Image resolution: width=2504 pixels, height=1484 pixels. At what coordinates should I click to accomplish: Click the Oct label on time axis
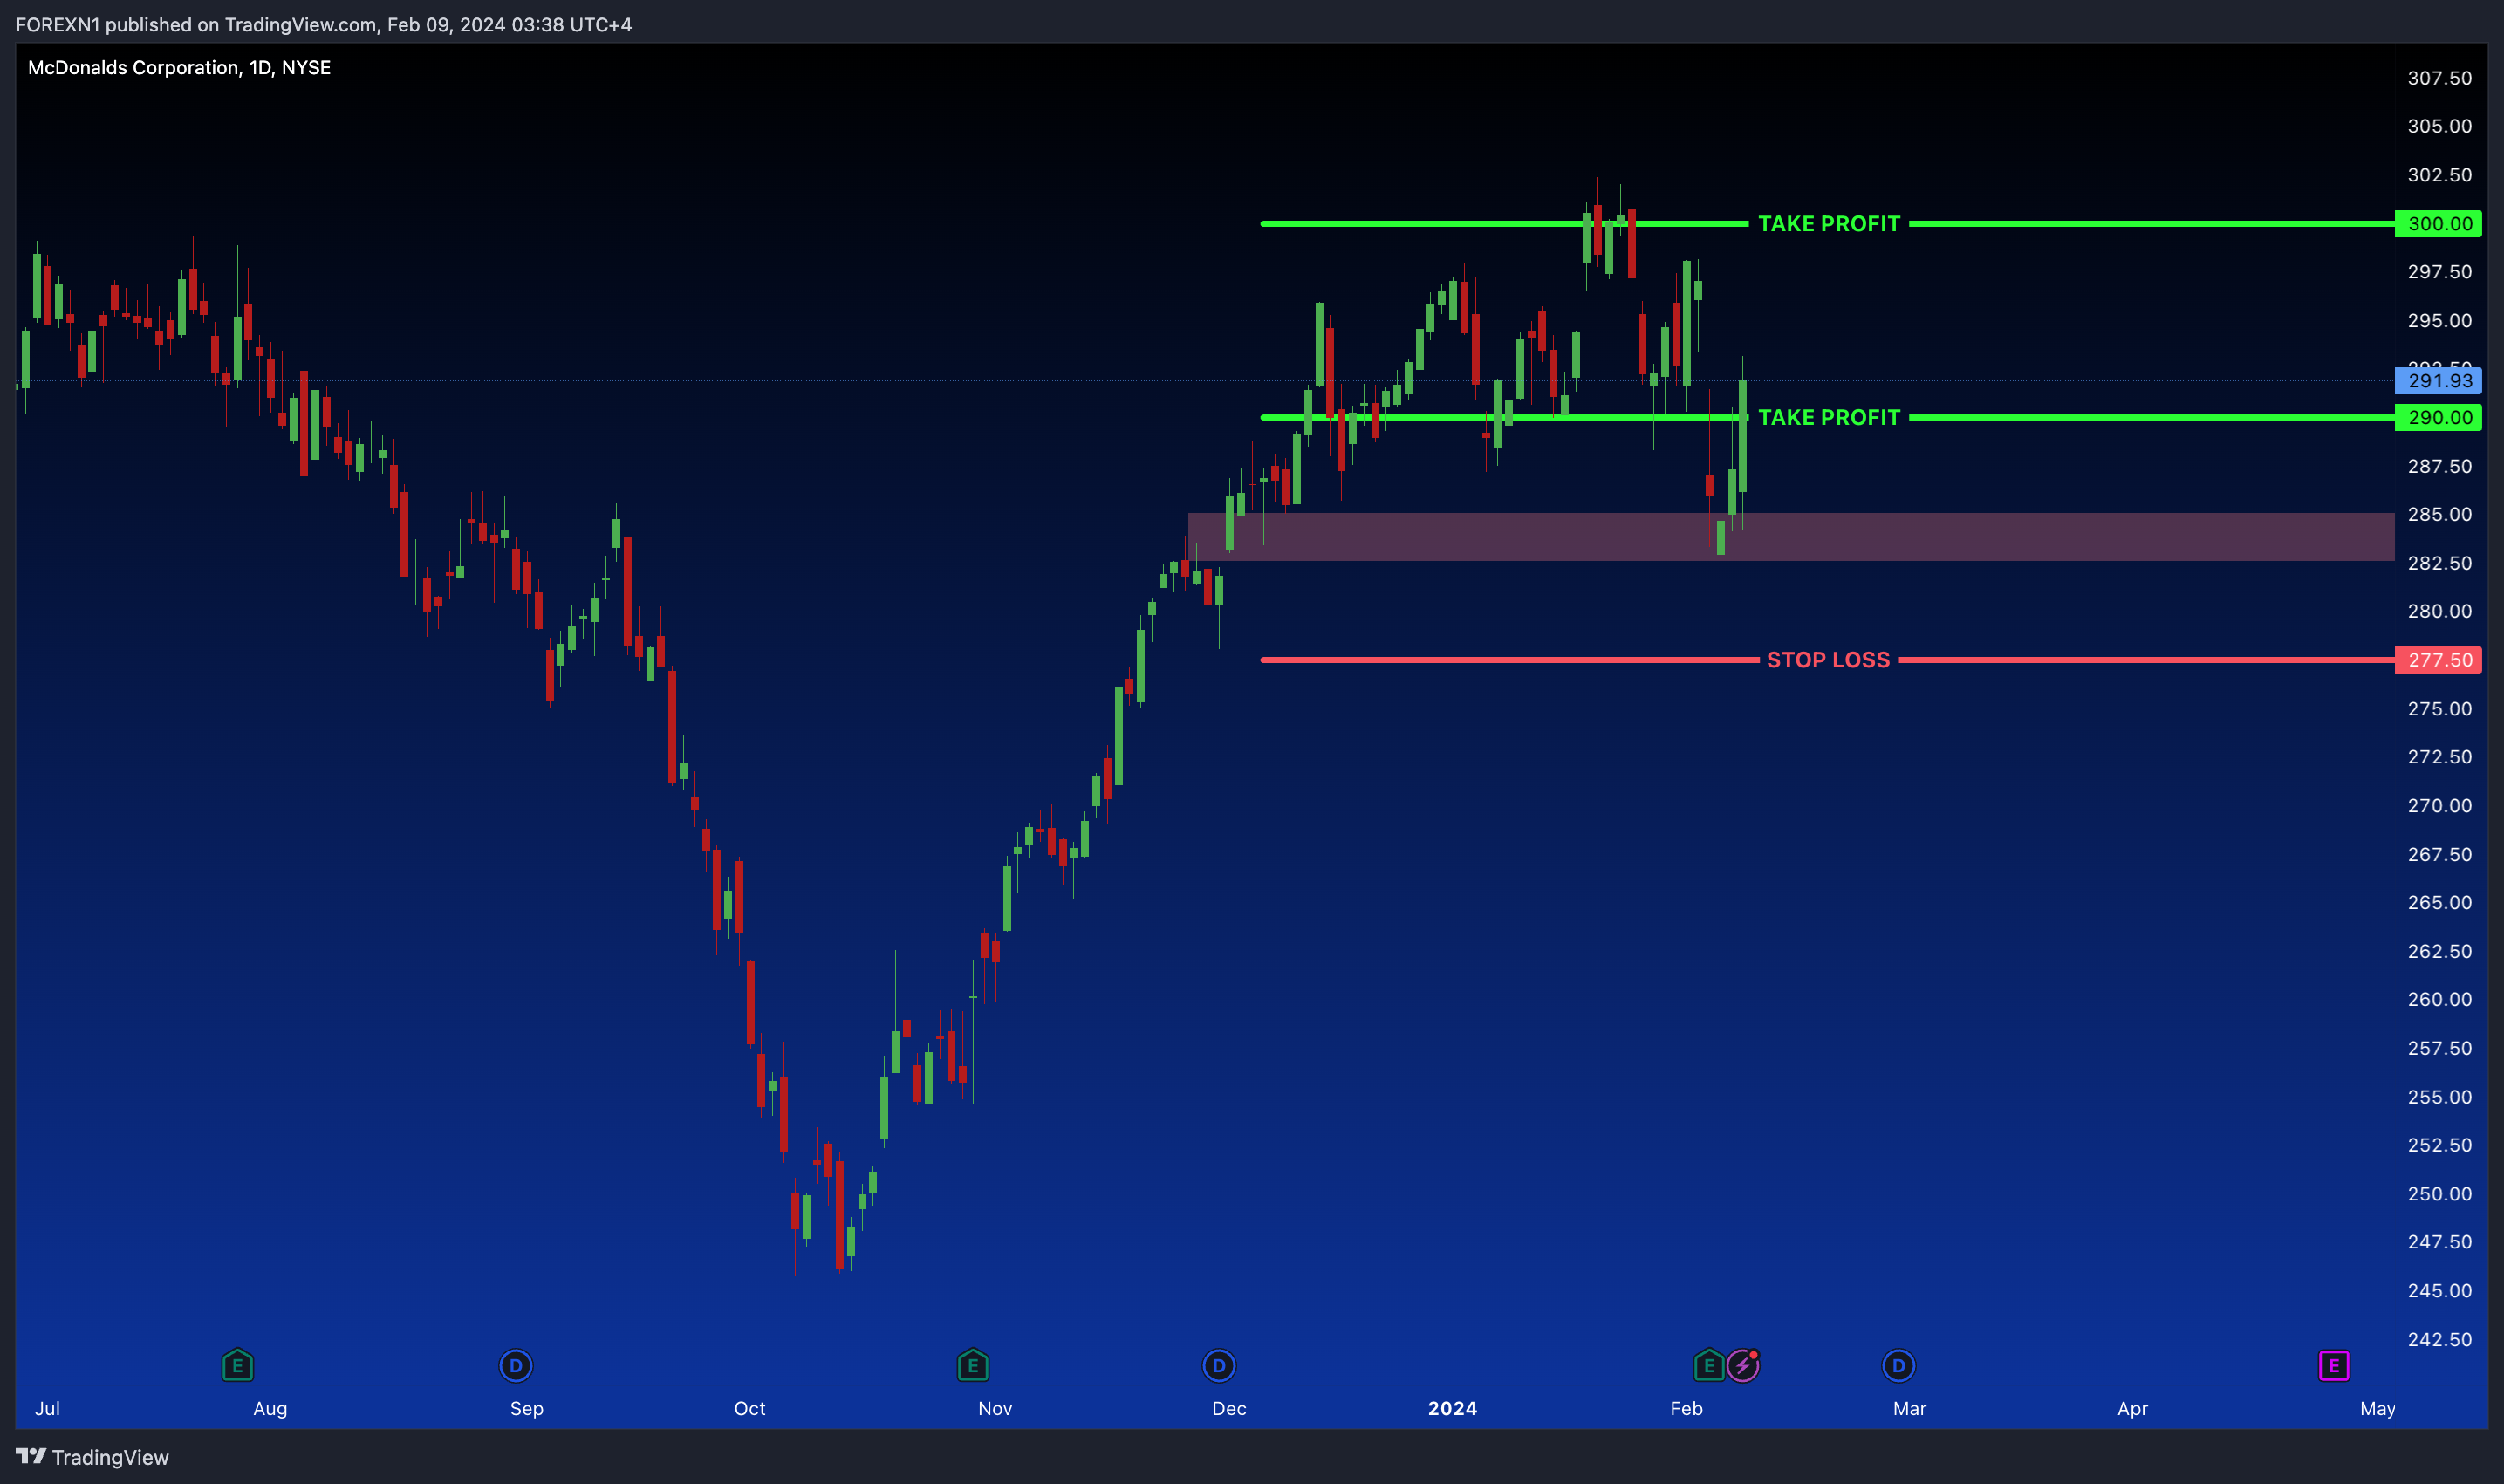coord(750,1408)
